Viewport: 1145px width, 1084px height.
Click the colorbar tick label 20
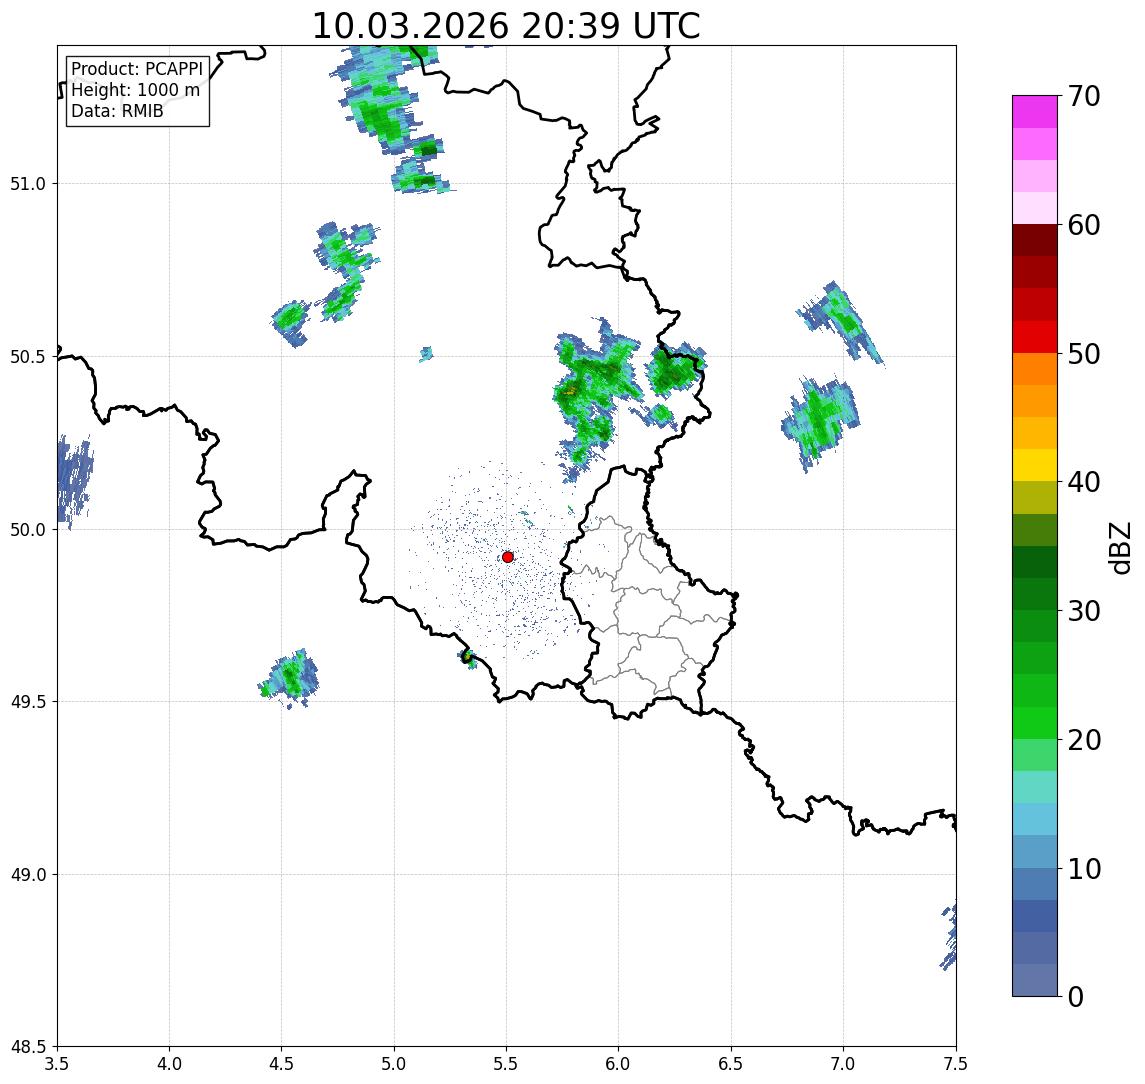[x=1083, y=740]
